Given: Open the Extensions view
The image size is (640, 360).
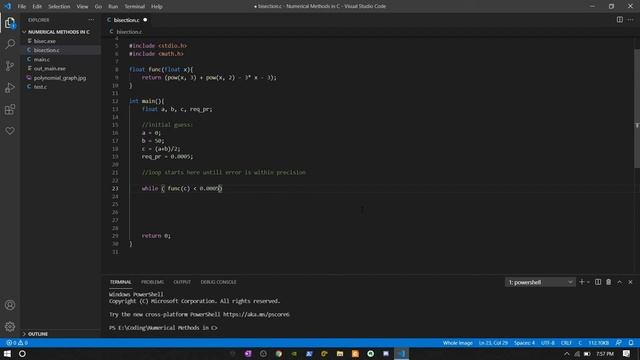Looking at the screenshot, I should (10, 109).
